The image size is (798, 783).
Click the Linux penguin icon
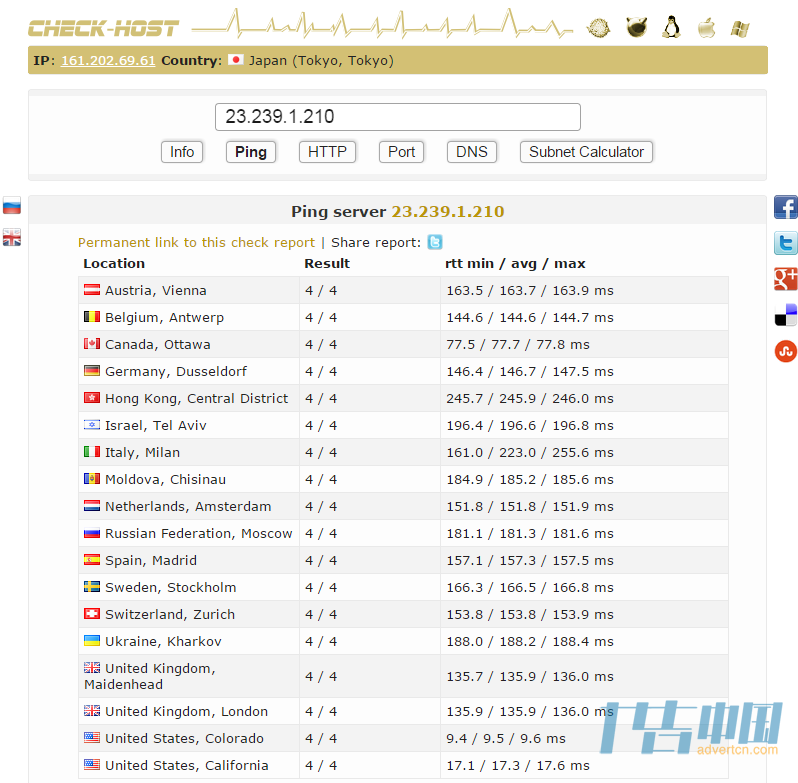pyautogui.click(x=671, y=27)
